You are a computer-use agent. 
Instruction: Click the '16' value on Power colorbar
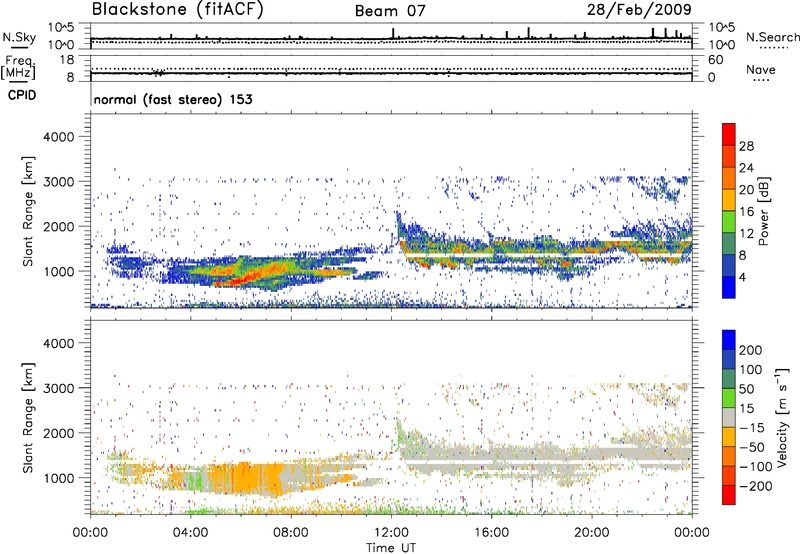pos(746,212)
